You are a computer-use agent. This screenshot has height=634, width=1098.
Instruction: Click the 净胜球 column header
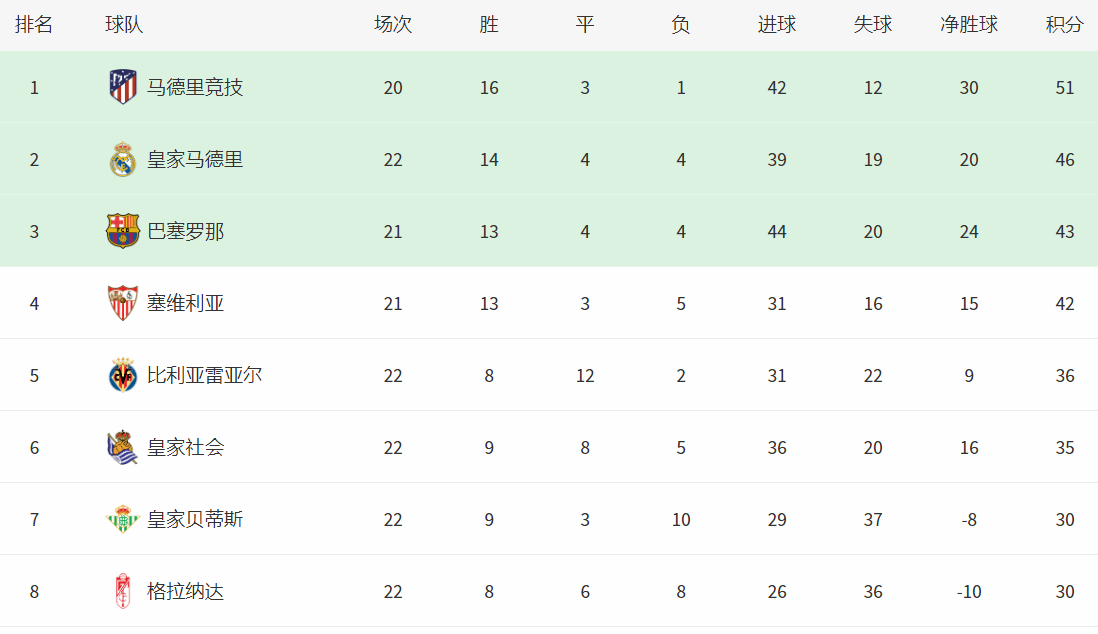point(968,25)
